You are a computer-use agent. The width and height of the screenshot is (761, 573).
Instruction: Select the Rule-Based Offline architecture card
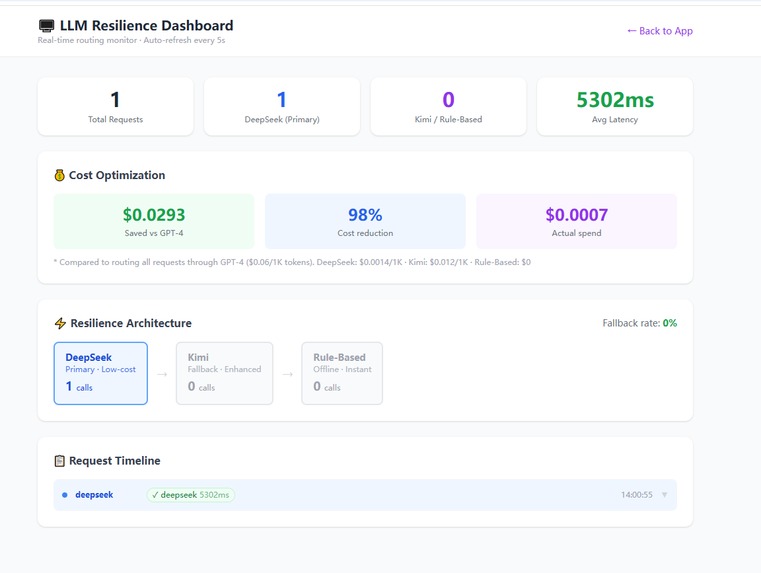click(342, 373)
